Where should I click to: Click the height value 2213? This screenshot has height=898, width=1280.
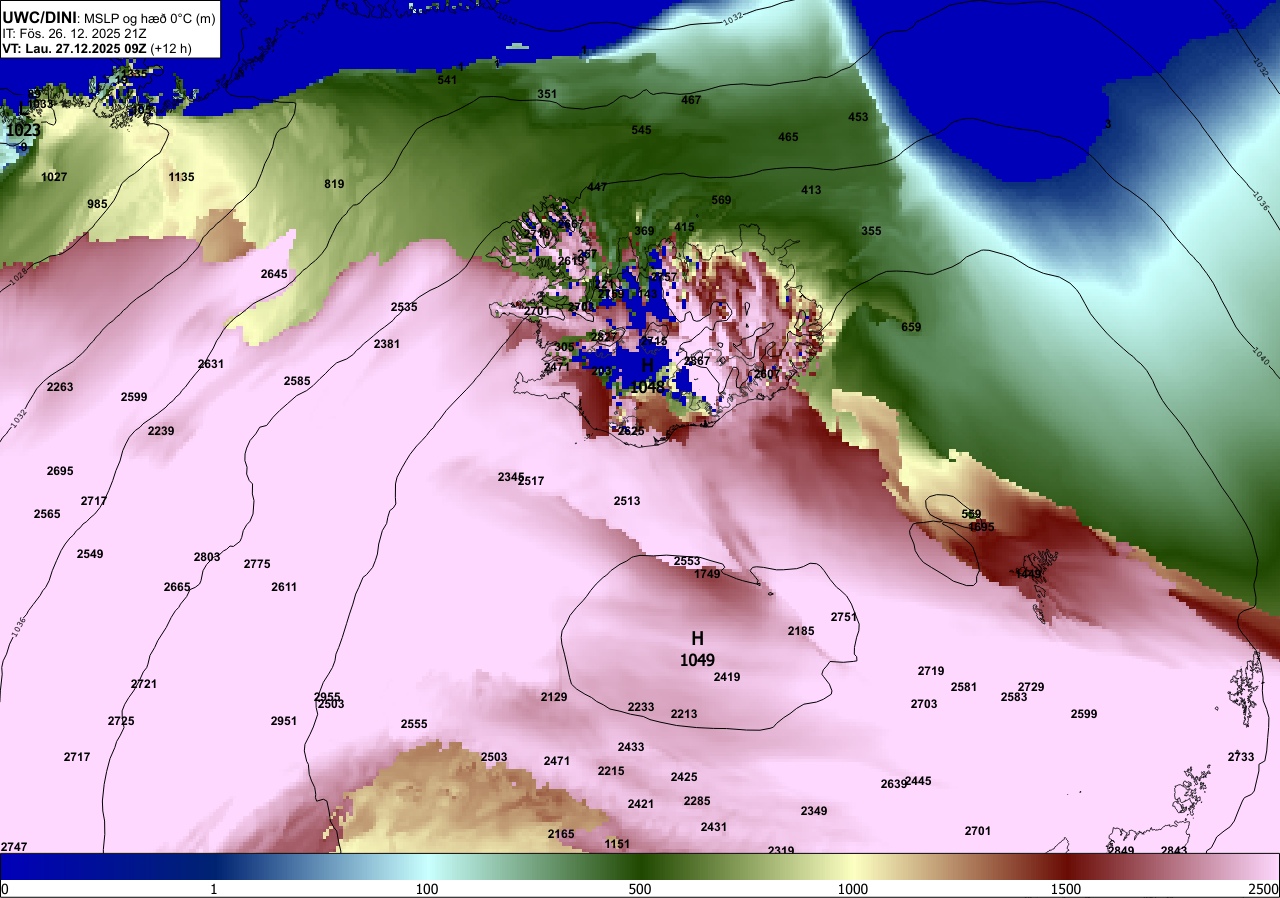(684, 714)
